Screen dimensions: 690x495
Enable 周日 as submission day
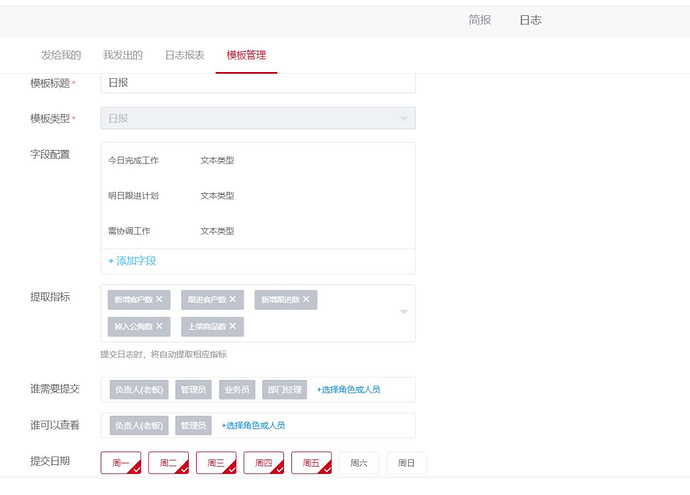pyautogui.click(x=407, y=463)
